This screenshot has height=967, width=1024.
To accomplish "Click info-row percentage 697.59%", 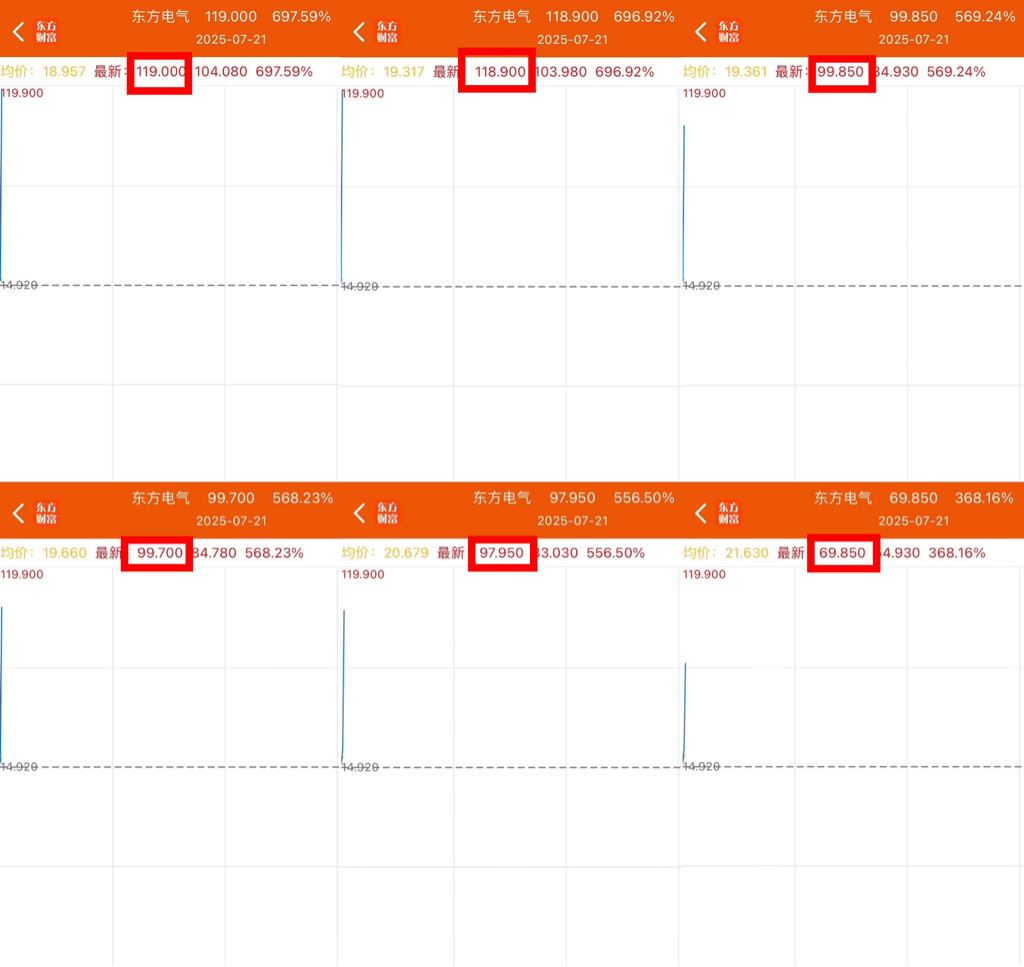I will [x=284, y=72].
